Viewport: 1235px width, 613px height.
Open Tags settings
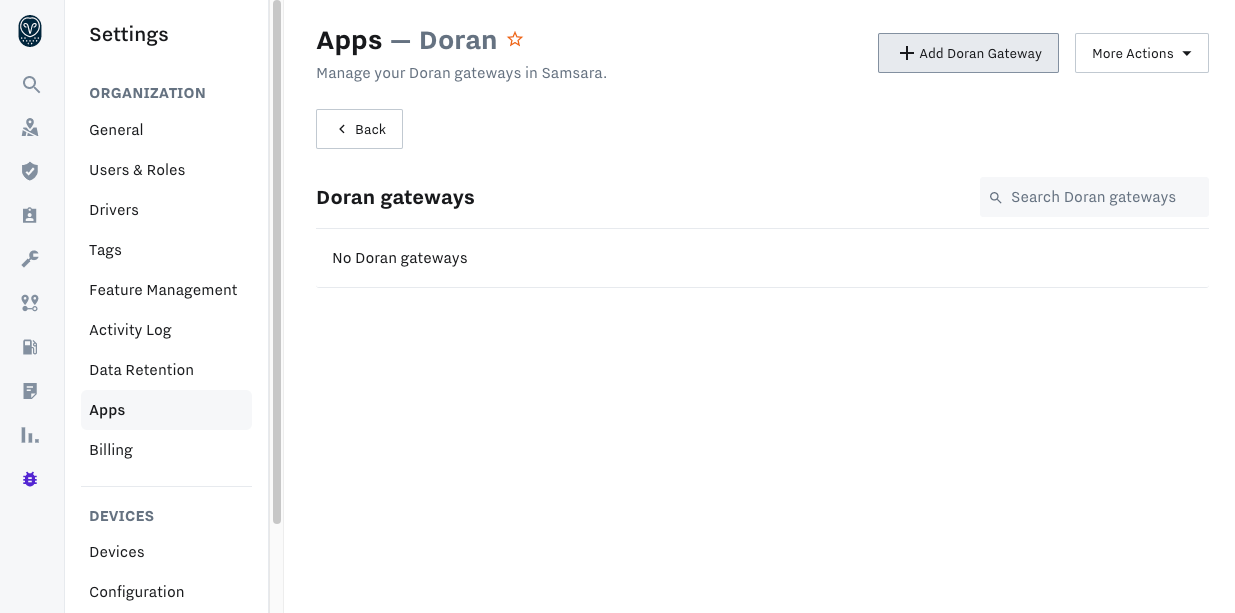pos(166,250)
